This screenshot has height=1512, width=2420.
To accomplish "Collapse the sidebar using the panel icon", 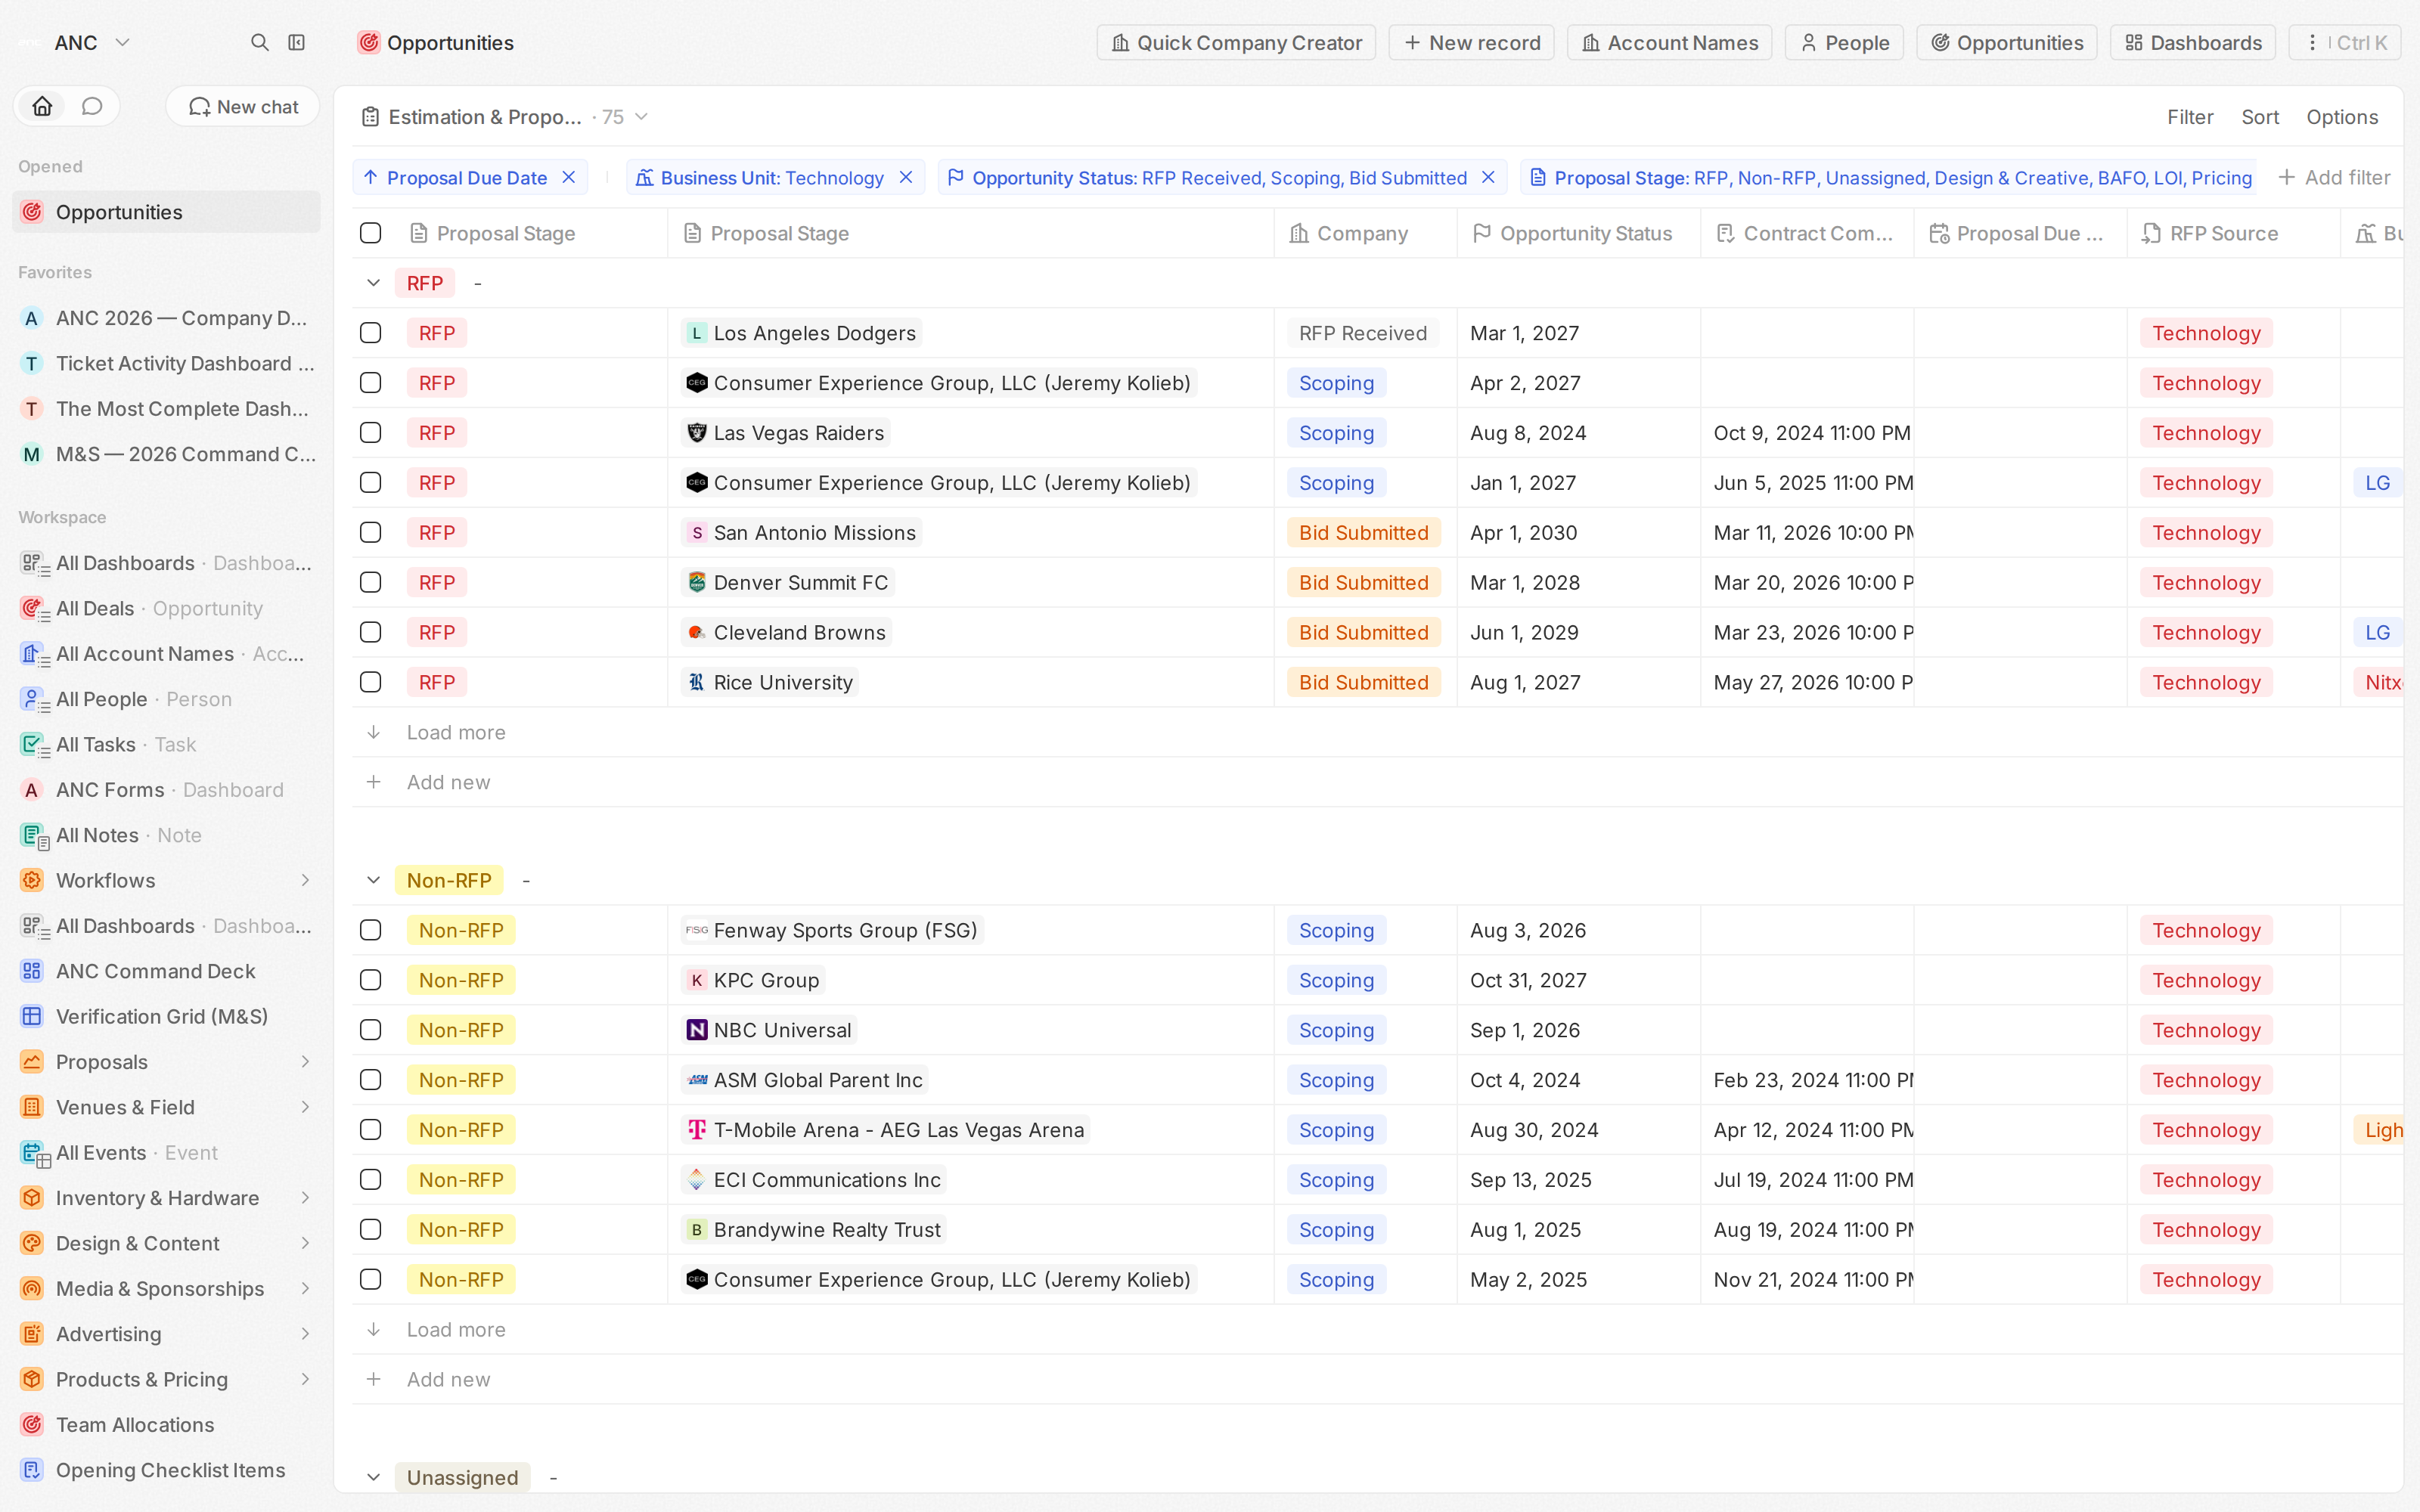I will pyautogui.click(x=297, y=42).
